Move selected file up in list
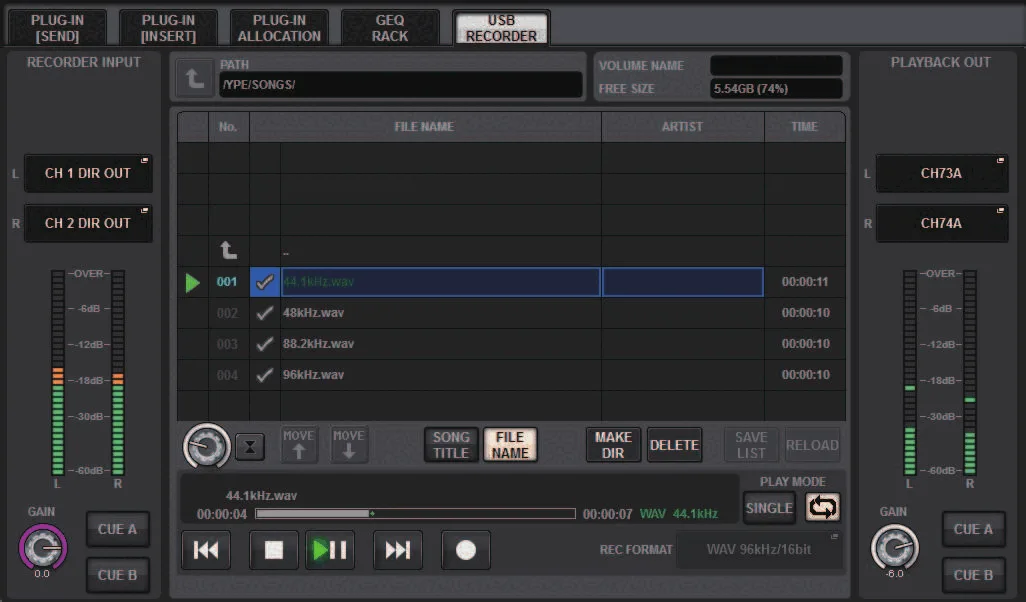Screen dimensions: 1026x602 tap(298, 445)
